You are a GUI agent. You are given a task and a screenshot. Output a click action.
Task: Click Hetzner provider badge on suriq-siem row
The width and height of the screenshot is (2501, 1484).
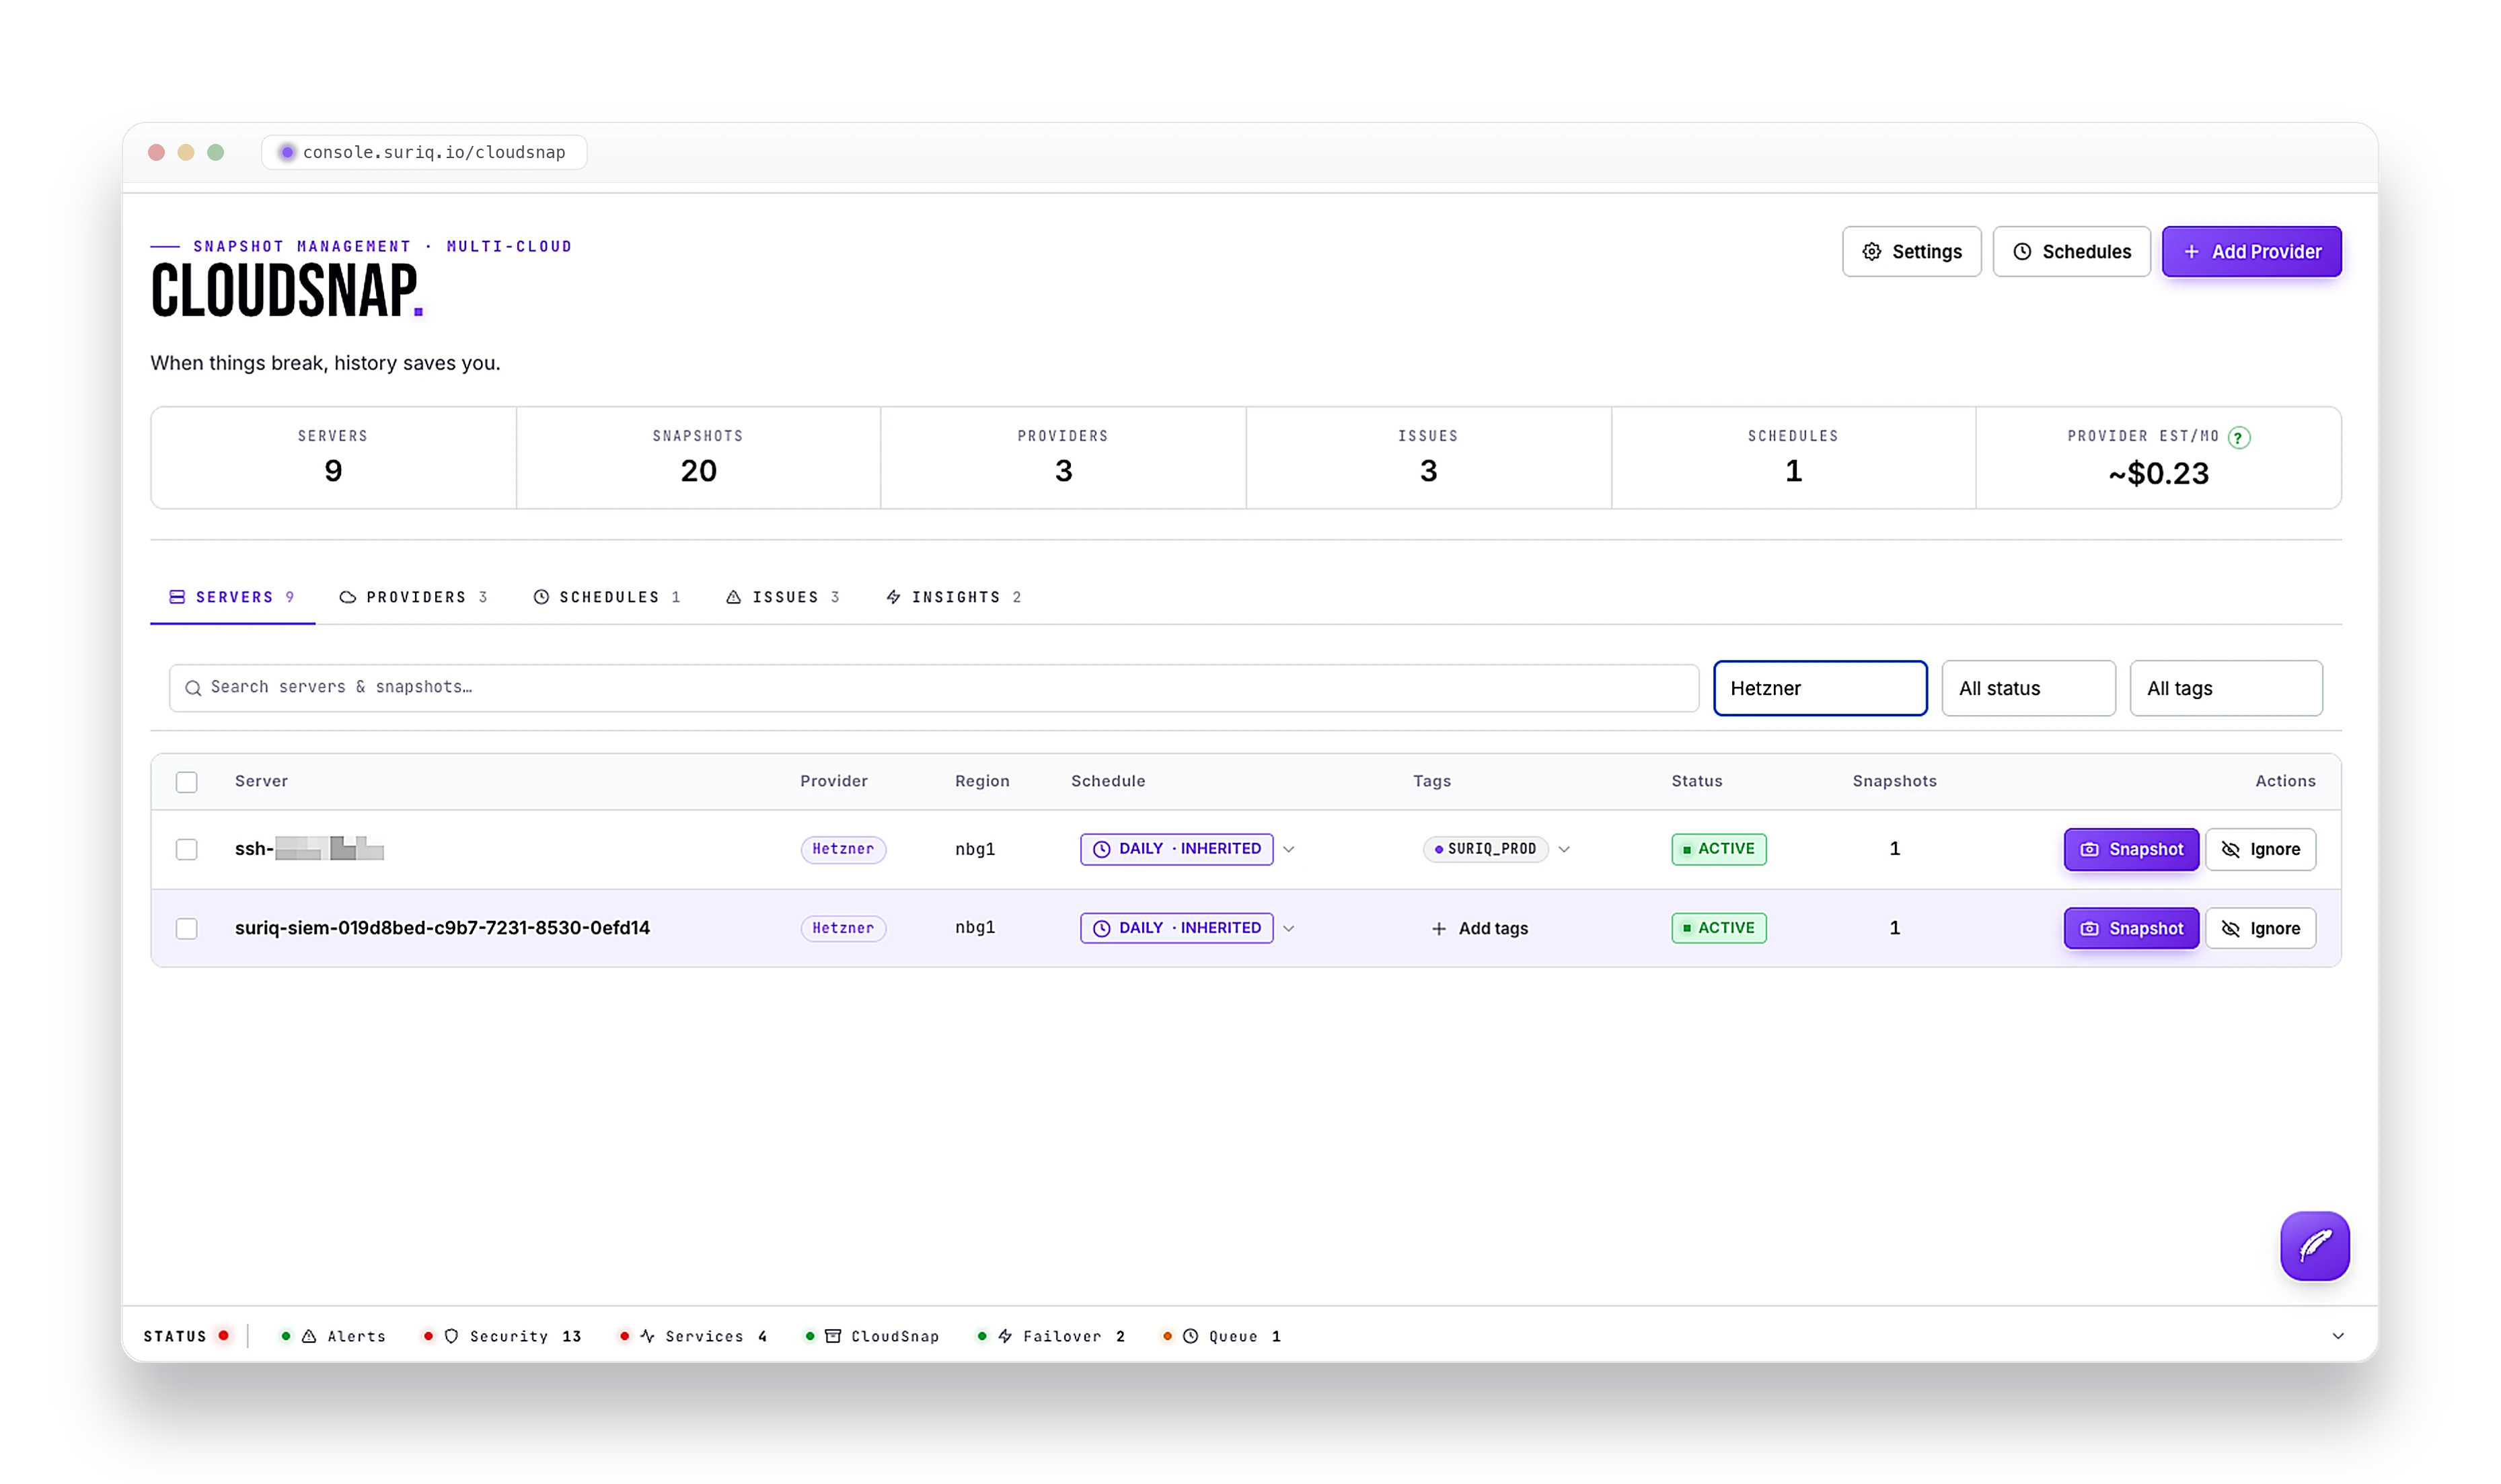[x=843, y=928]
